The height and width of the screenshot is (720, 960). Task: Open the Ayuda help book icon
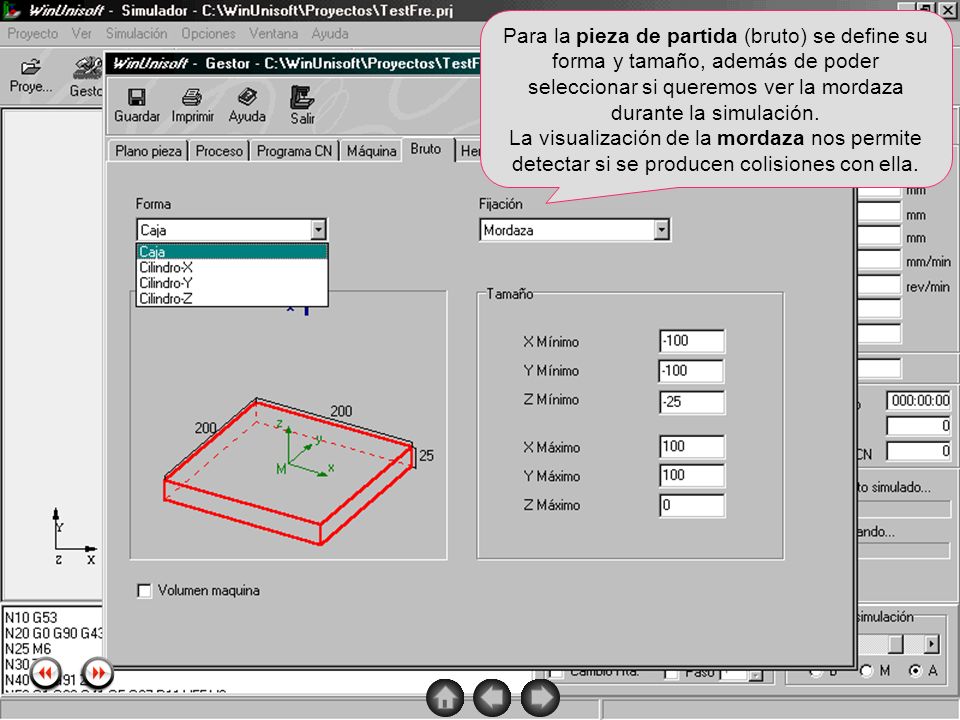(x=247, y=97)
